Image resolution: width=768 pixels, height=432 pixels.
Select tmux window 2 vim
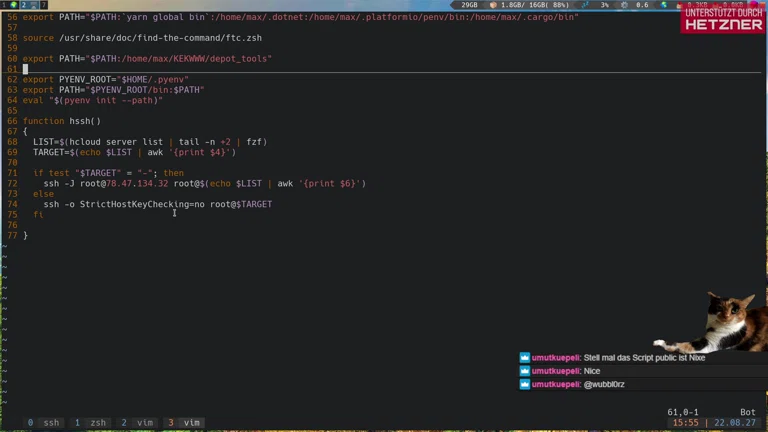[138, 423]
